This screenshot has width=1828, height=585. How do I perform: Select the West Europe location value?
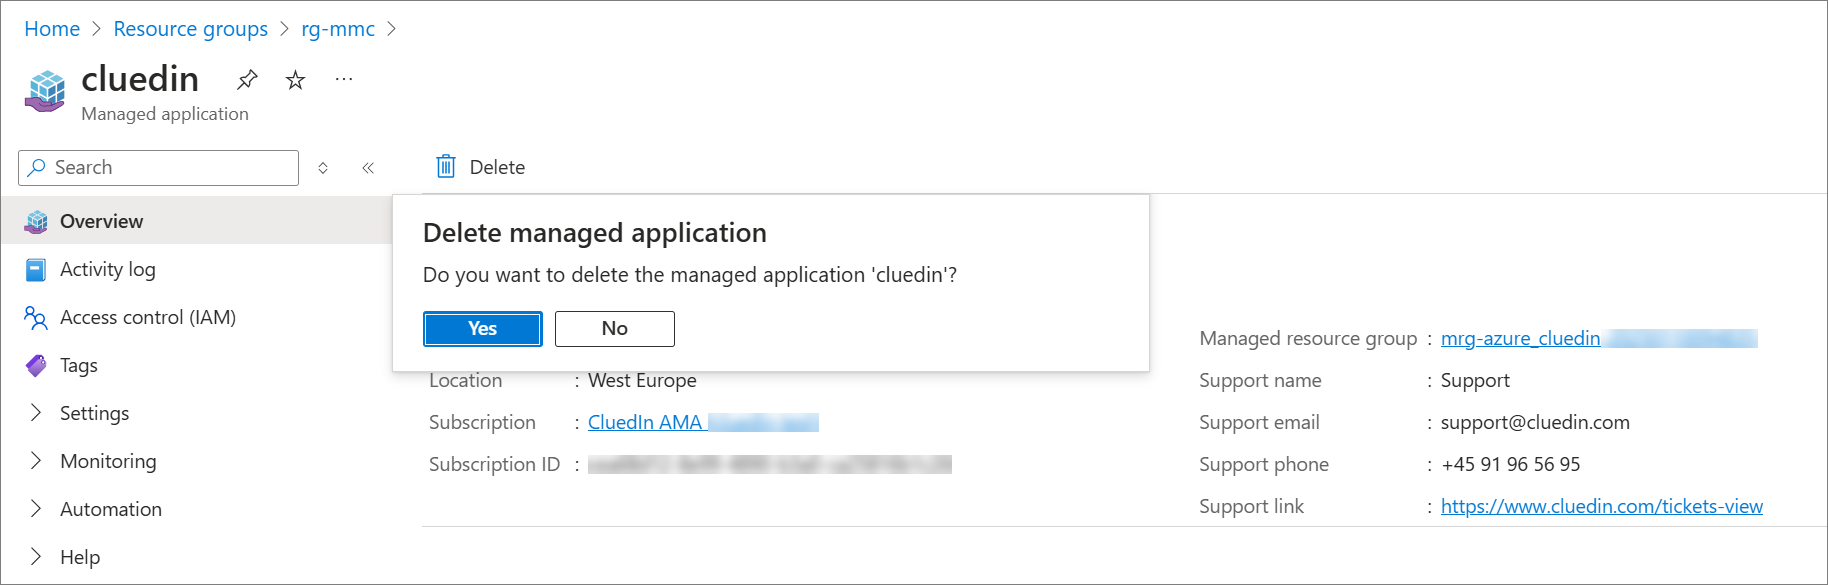[x=642, y=381]
